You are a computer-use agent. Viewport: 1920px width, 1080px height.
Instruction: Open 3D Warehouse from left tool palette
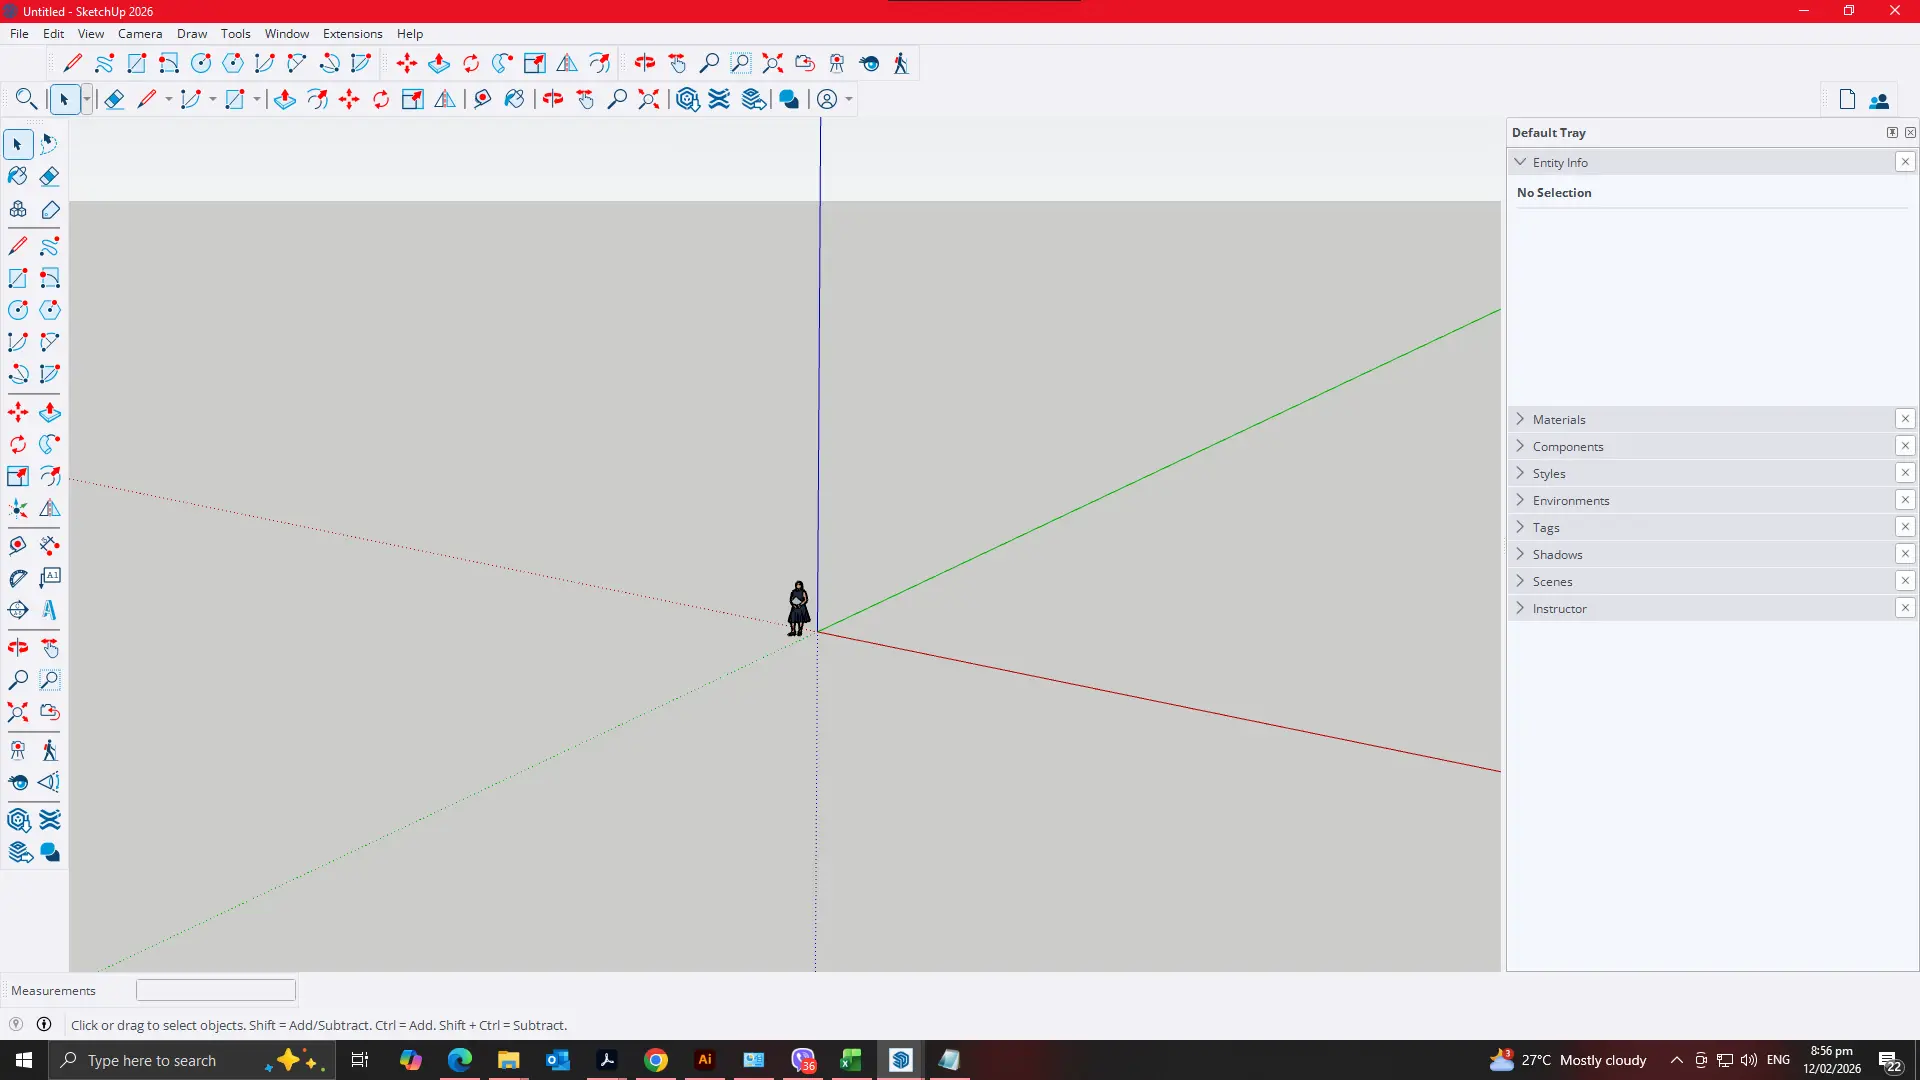[18, 820]
